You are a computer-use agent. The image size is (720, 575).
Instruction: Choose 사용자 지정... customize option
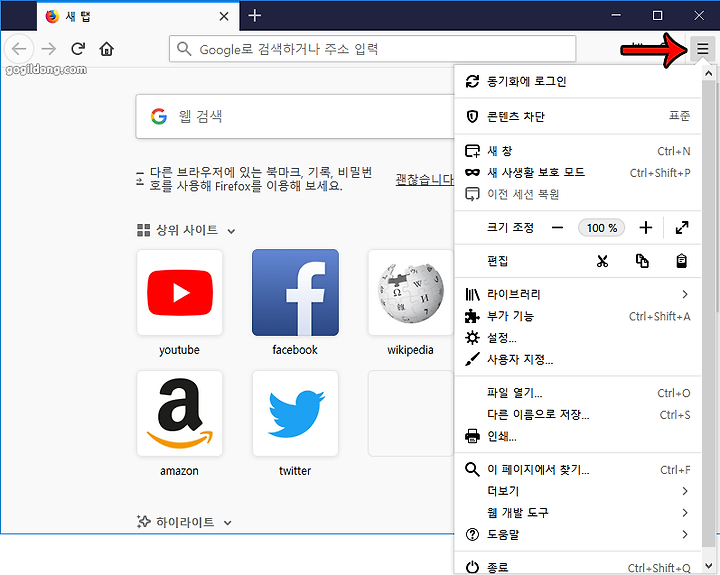coord(578,360)
